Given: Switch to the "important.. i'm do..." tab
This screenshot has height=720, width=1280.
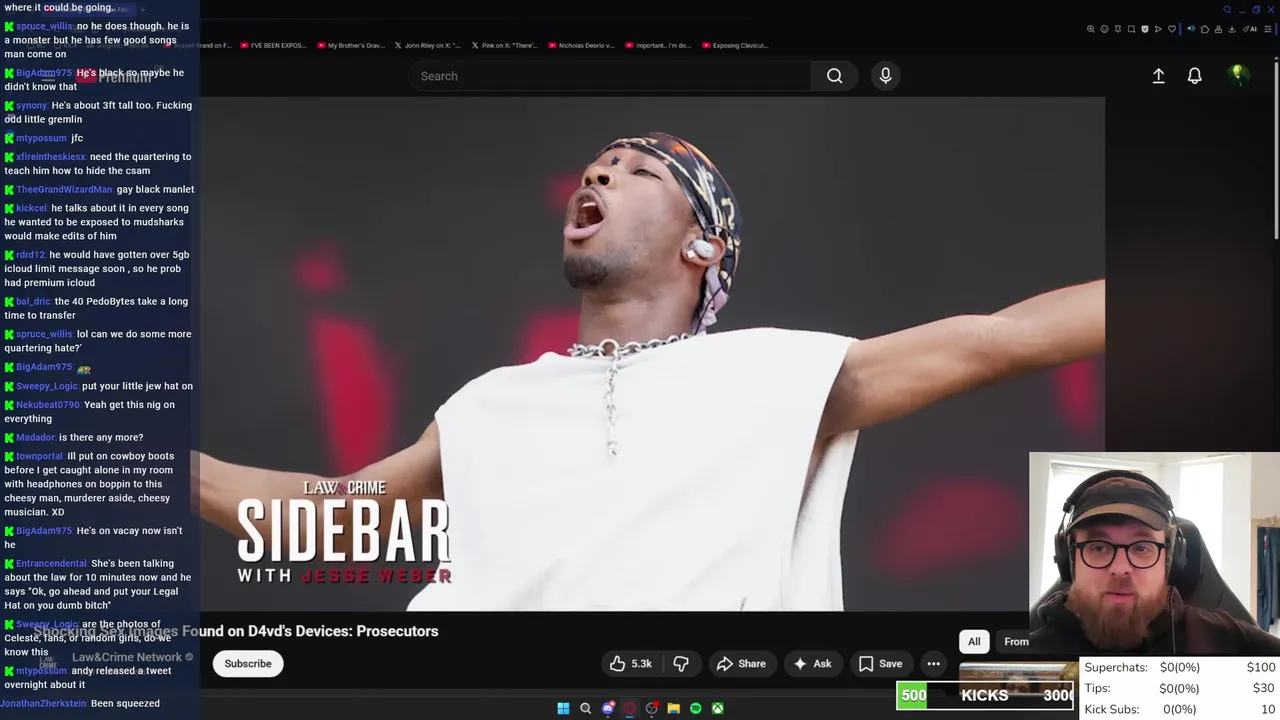Looking at the screenshot, I should (659, 45).
